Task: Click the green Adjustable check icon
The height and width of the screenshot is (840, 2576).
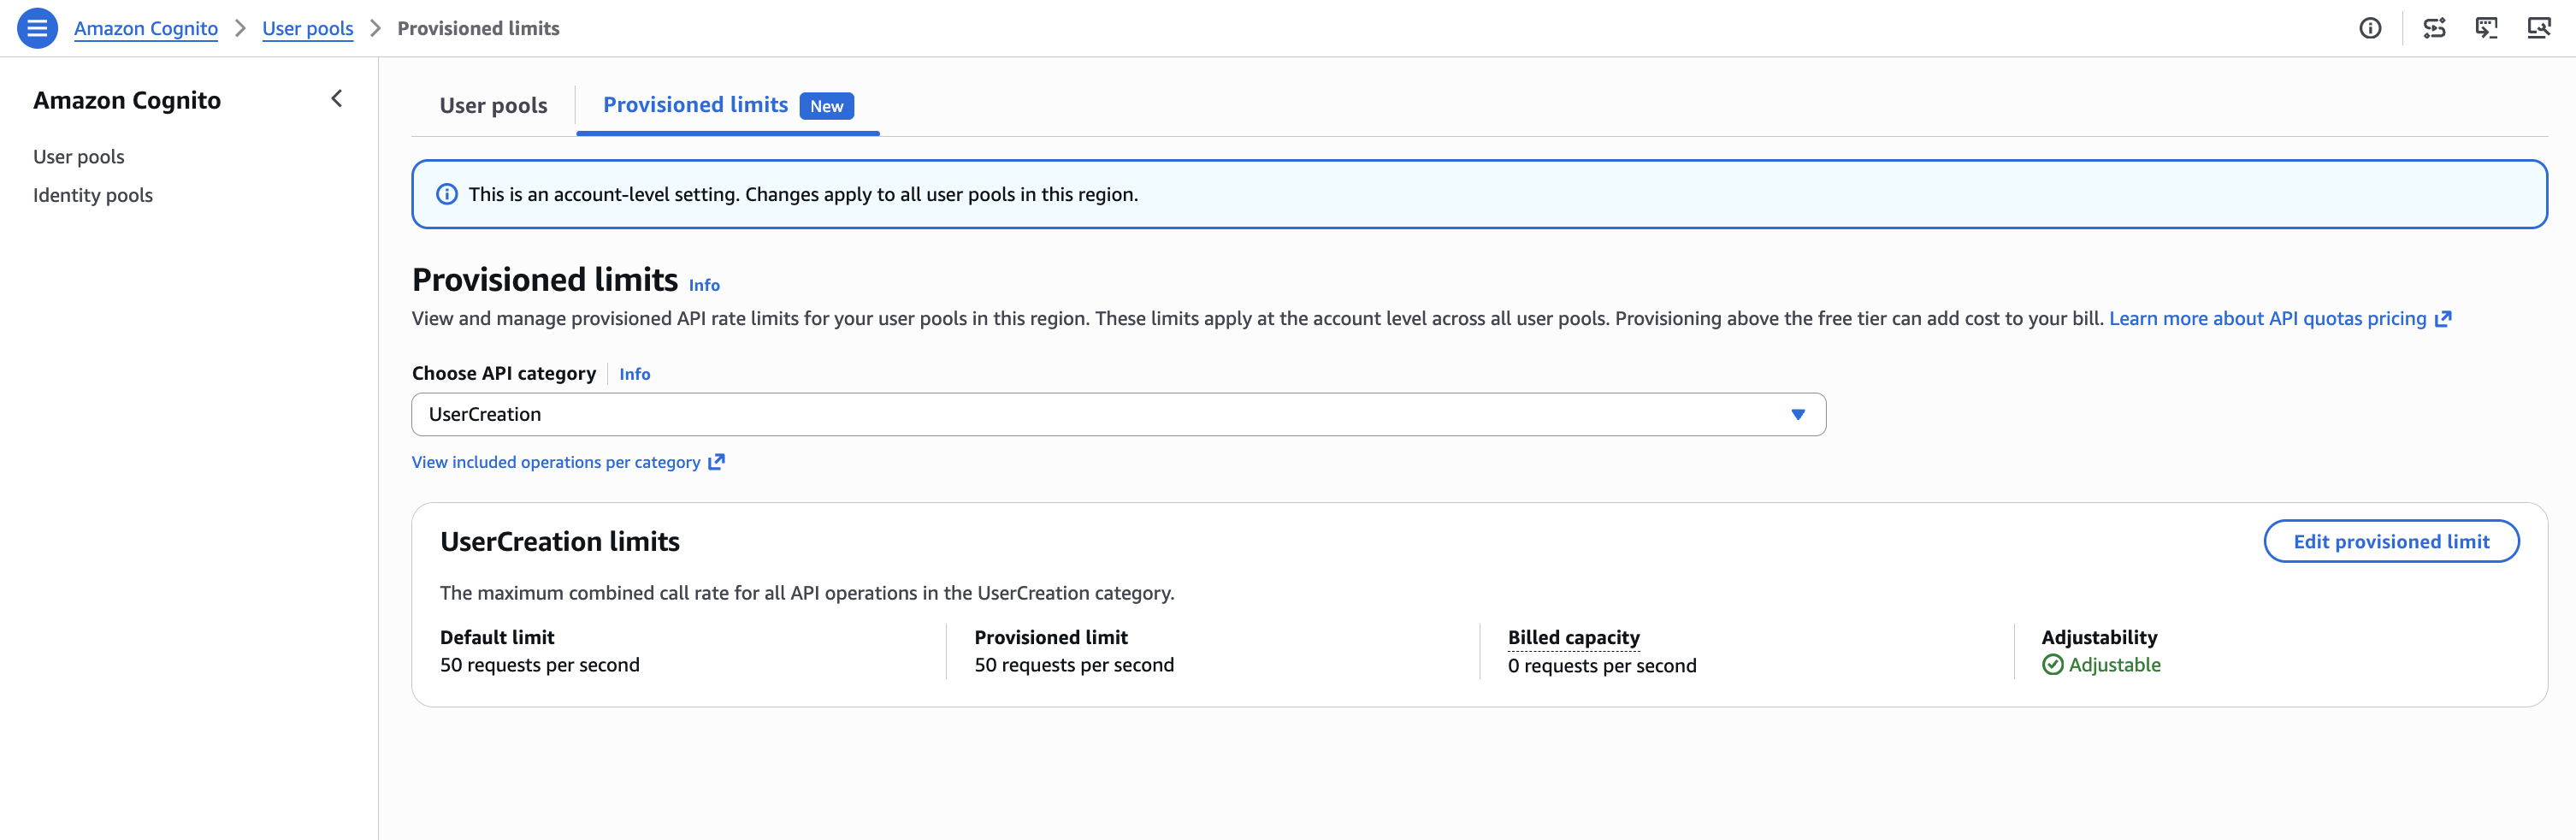Action: tap(2052, 665)
